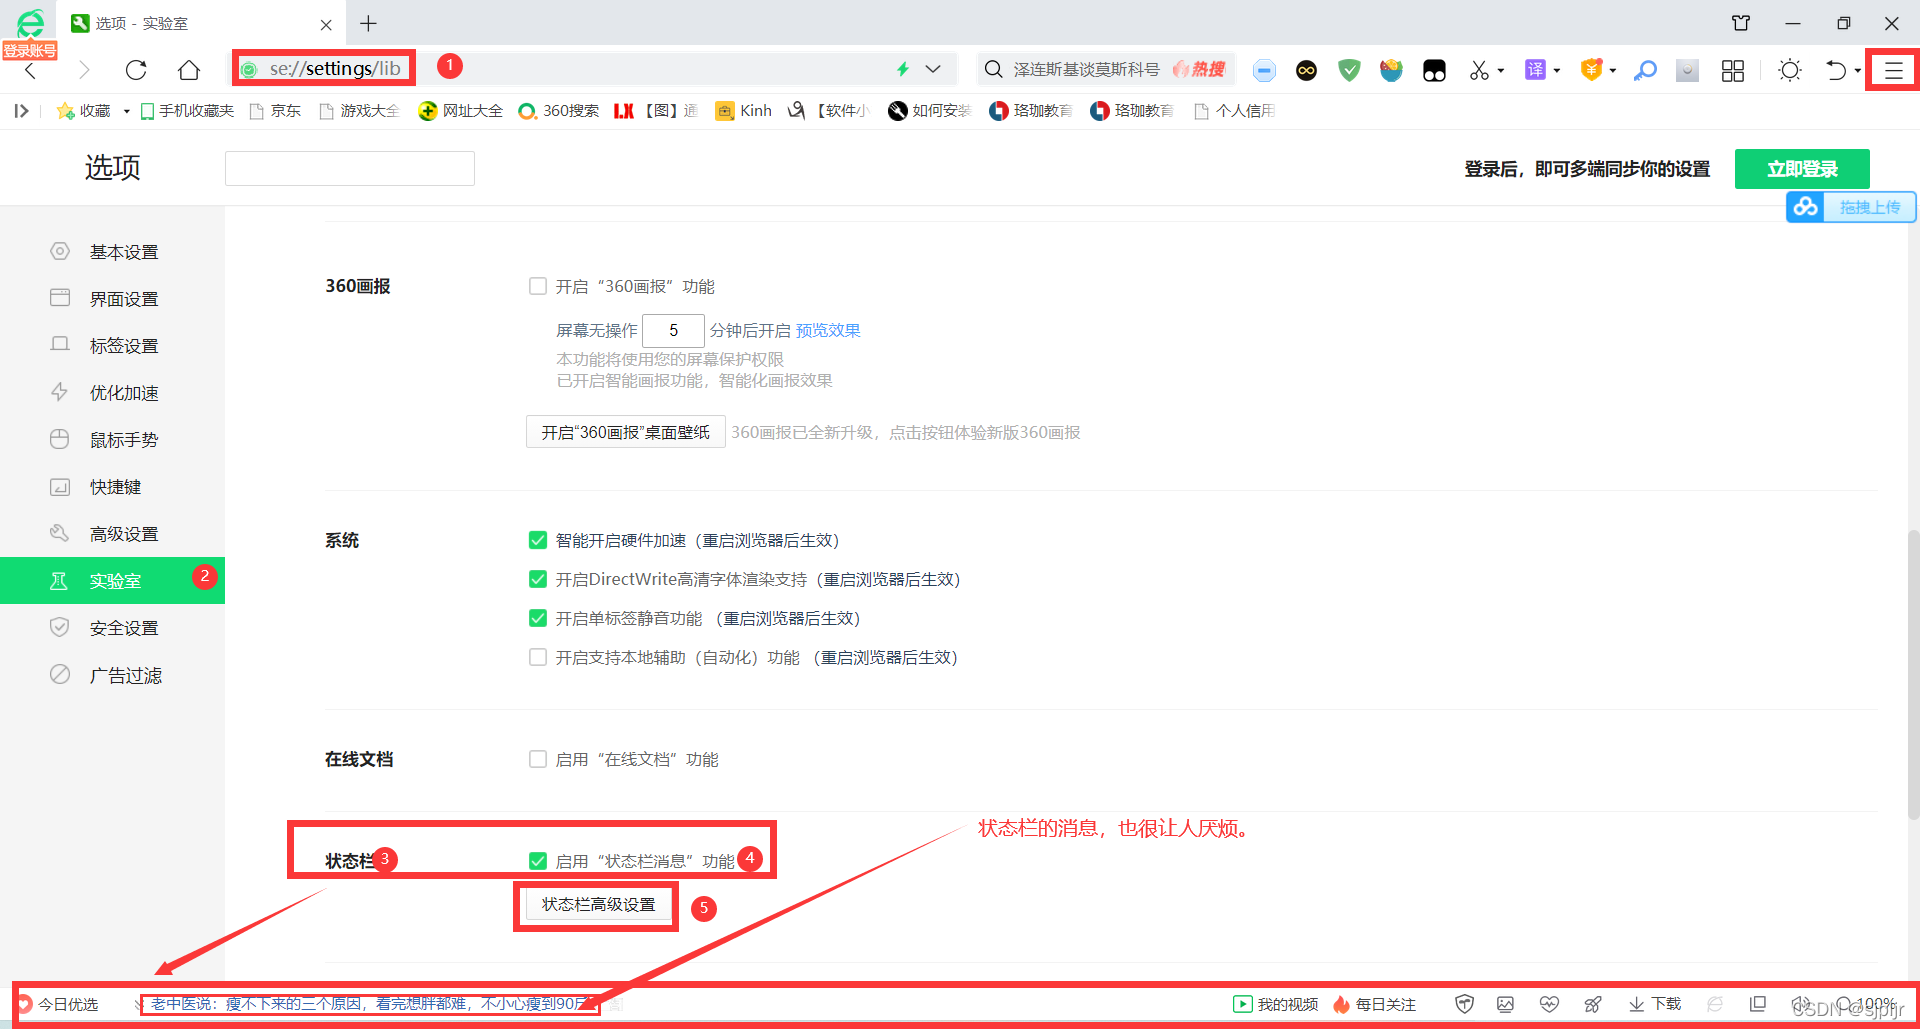Screen dimensions: 1920x1029
Task: Click the blue minus circle extension icon
Action: tap(1264, 70)
